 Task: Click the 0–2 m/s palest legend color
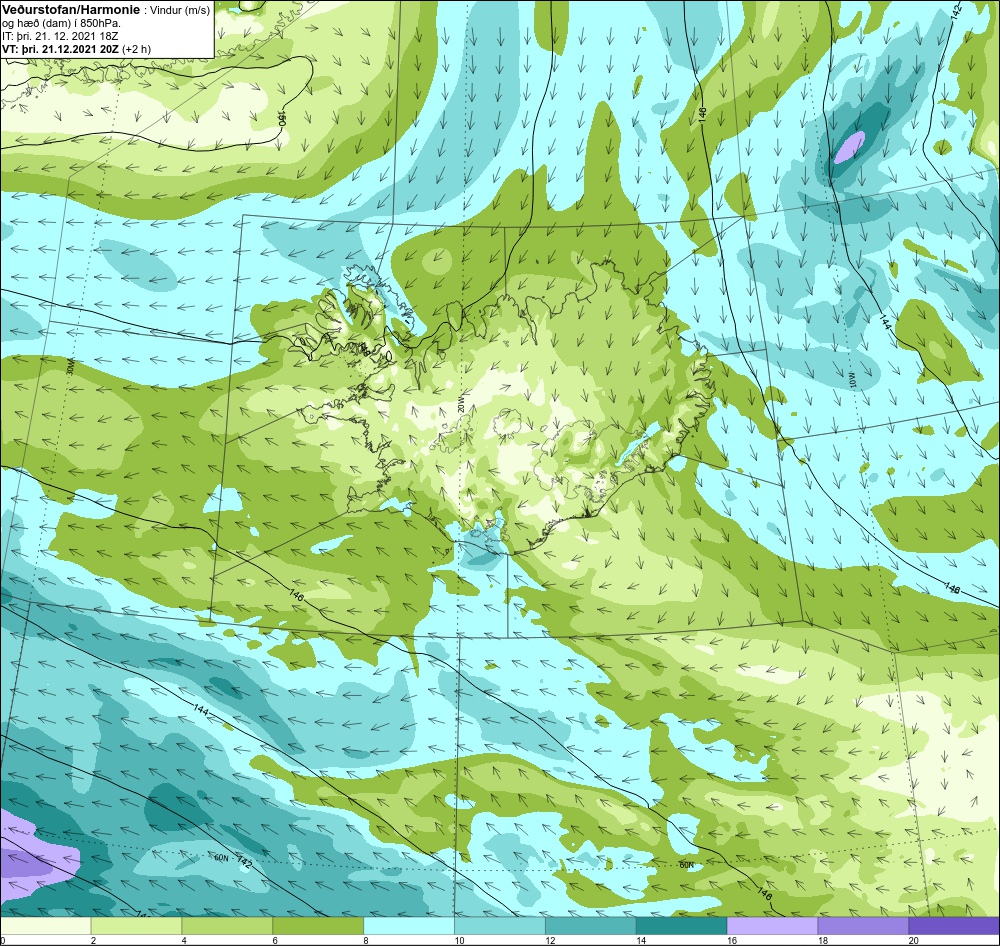(45, 926)
